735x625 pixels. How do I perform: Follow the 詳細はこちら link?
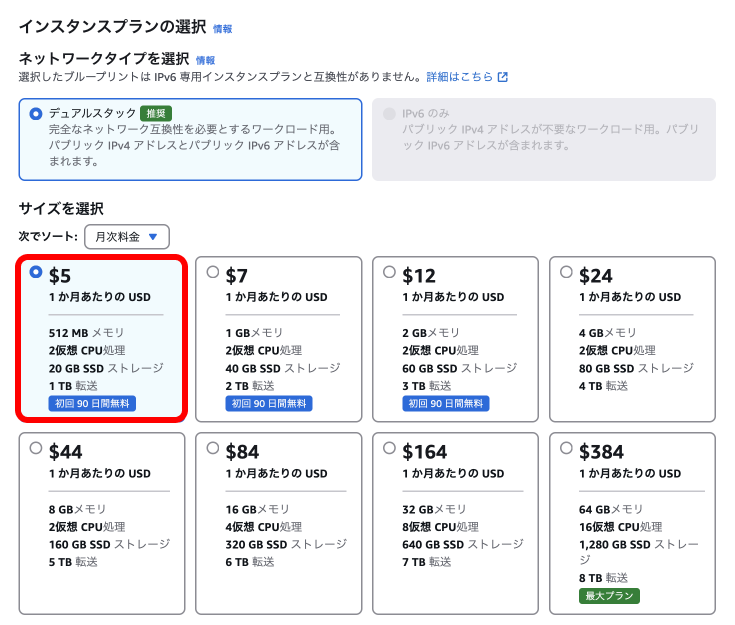(459, 77)
